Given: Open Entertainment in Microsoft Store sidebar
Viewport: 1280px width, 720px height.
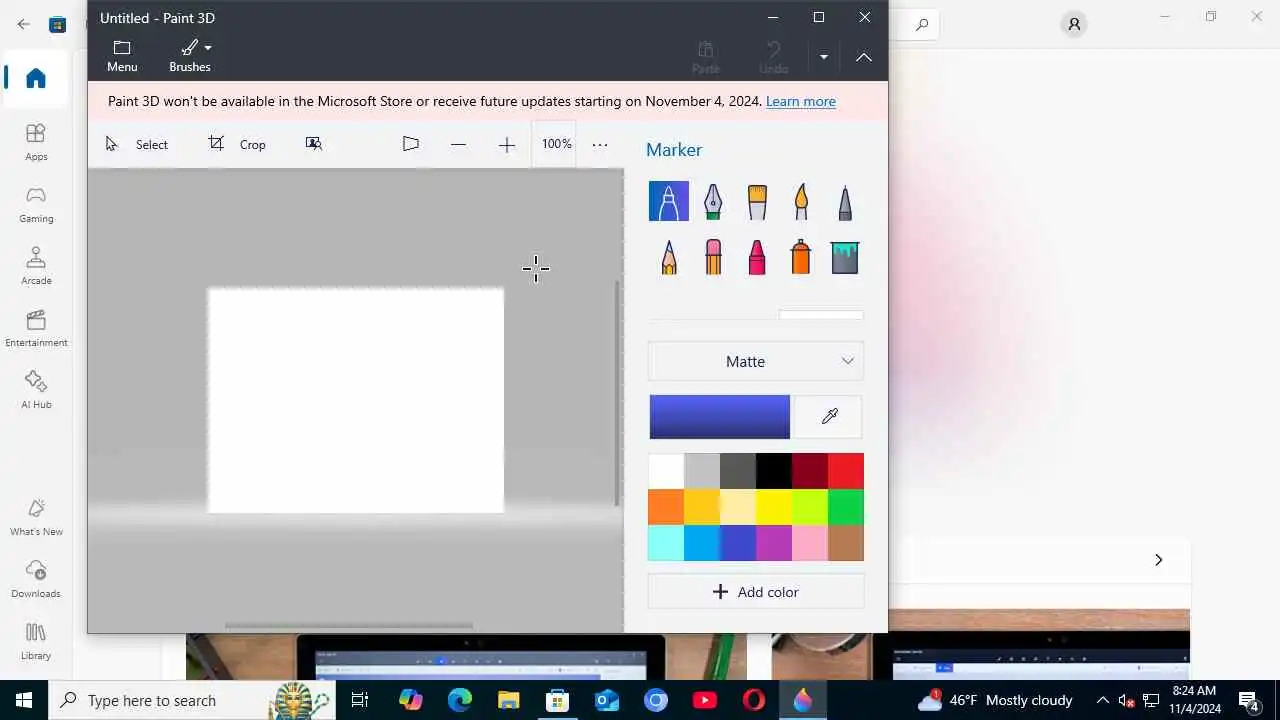Looking at the screenshot, I should 36,328.
